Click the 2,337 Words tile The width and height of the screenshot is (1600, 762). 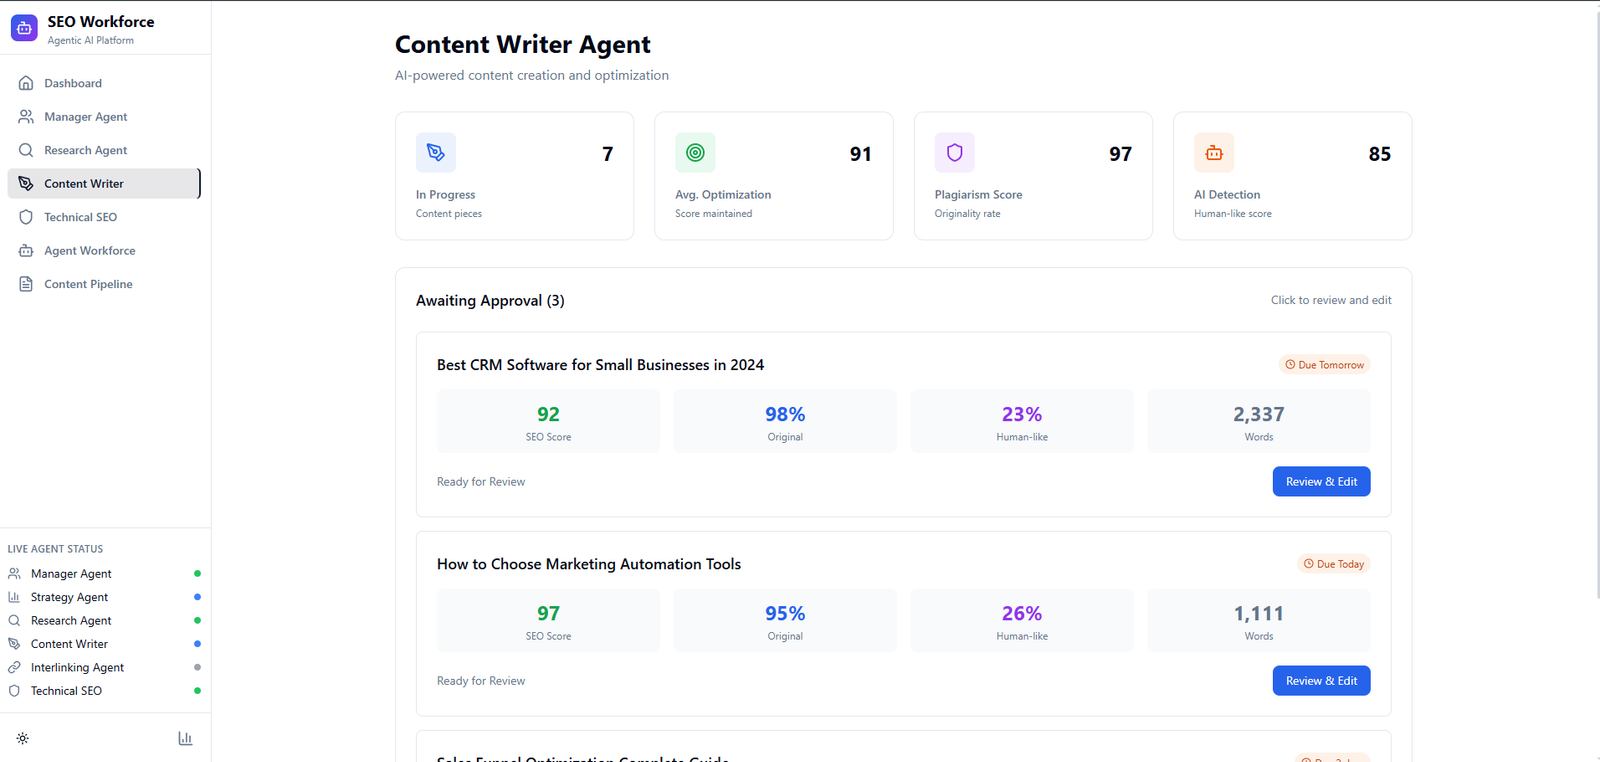[1259, 421]
